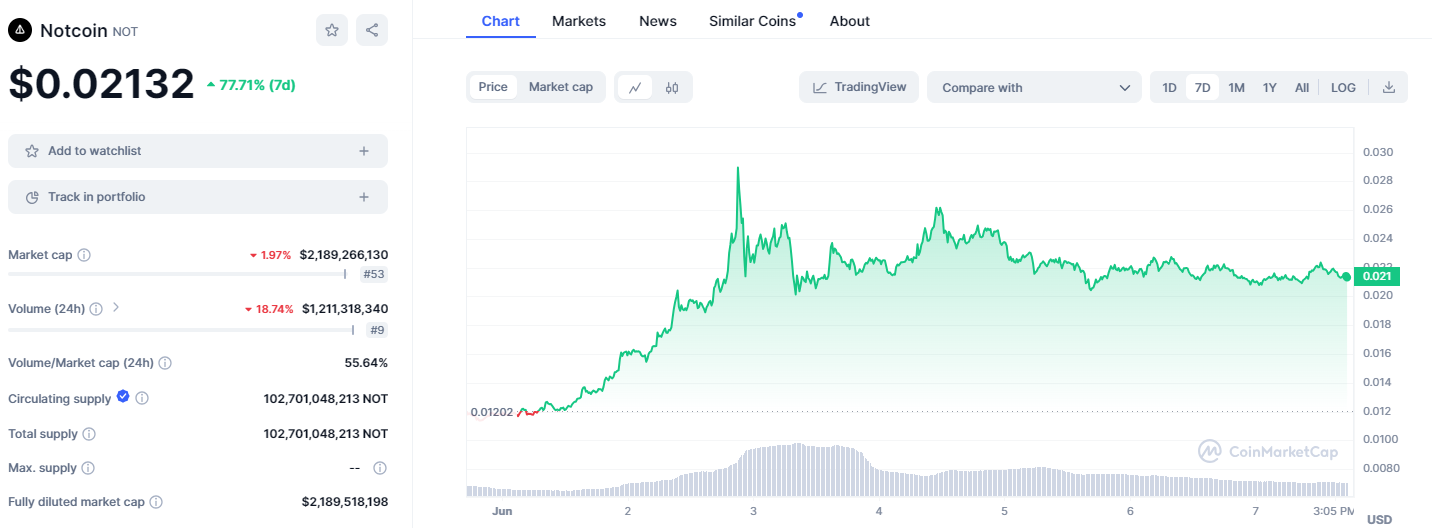Click the download chart icon
Image resolution: width=1432 pixels, height=528 pixels.
1388,88
